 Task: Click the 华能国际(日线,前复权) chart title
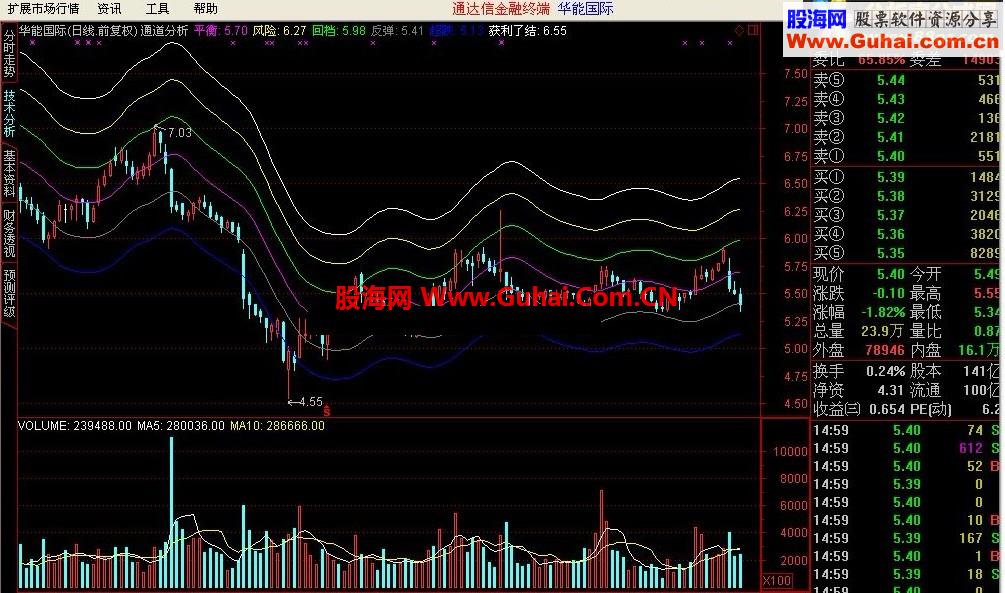pyautogui.click(x=78, y=30)
